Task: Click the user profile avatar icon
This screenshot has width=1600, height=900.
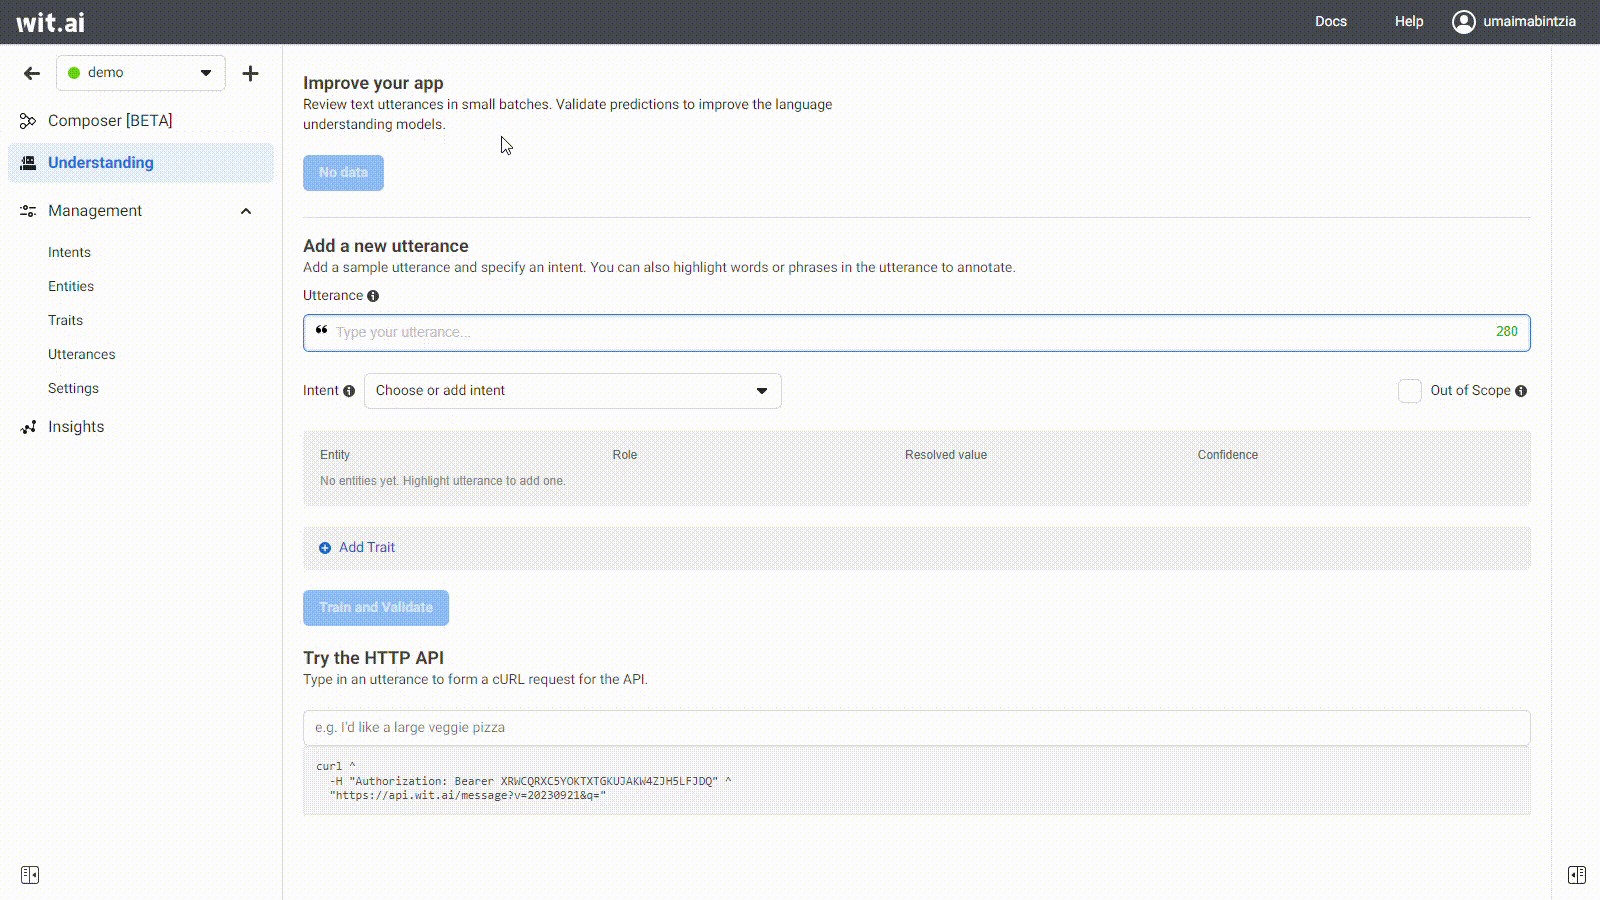Action: coord(1463,21)
